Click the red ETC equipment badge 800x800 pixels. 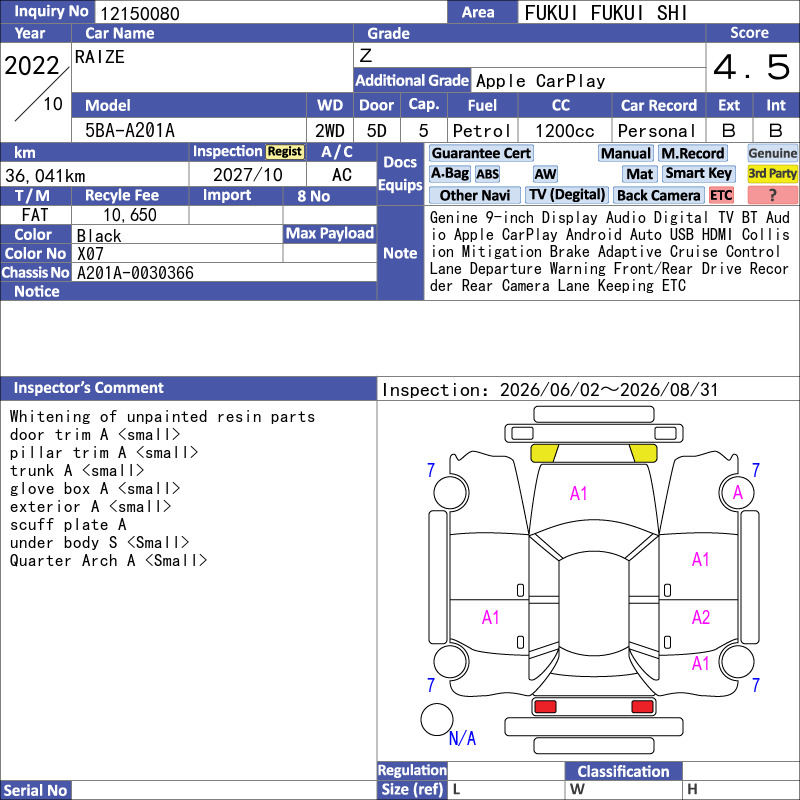pos(721,195)
